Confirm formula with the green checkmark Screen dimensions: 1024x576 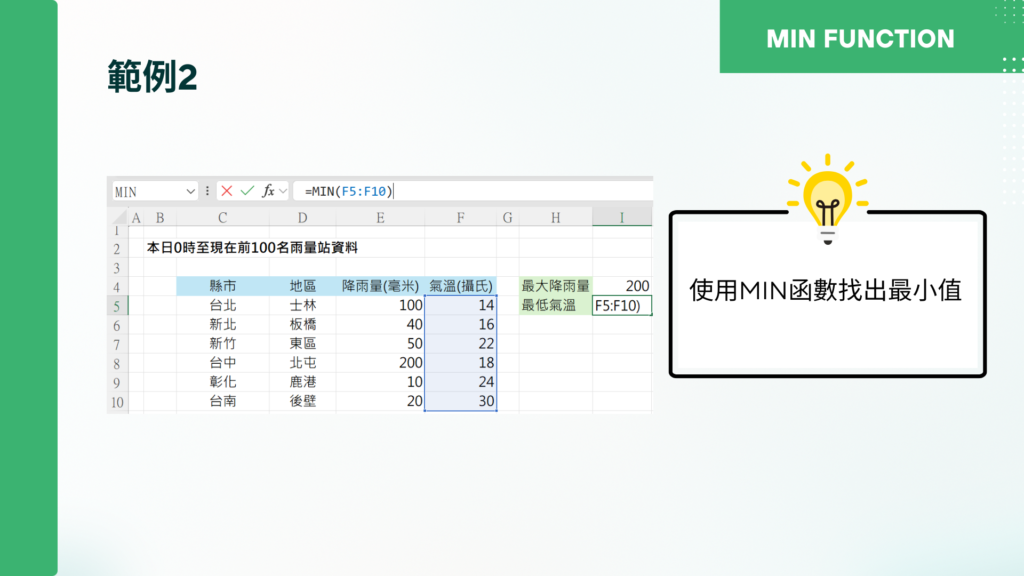coord(247,191)
